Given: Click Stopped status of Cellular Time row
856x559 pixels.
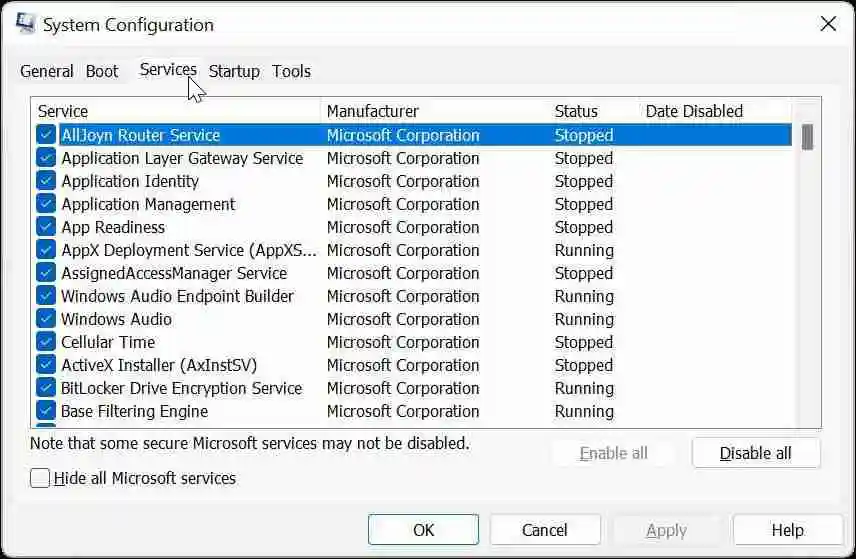Looking at the screenshot, I should pyautogui.click(x=584, y=342).
